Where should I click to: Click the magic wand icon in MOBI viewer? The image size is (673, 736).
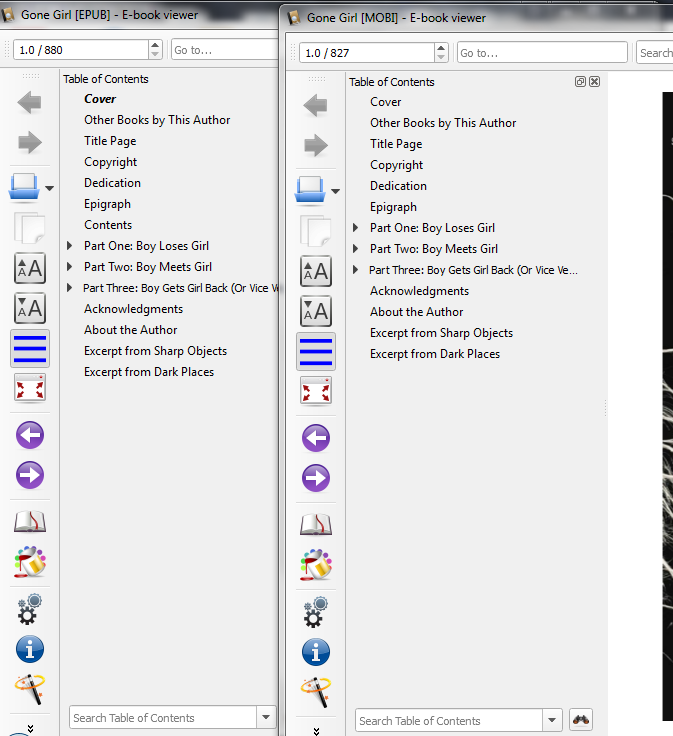point(316,692)
